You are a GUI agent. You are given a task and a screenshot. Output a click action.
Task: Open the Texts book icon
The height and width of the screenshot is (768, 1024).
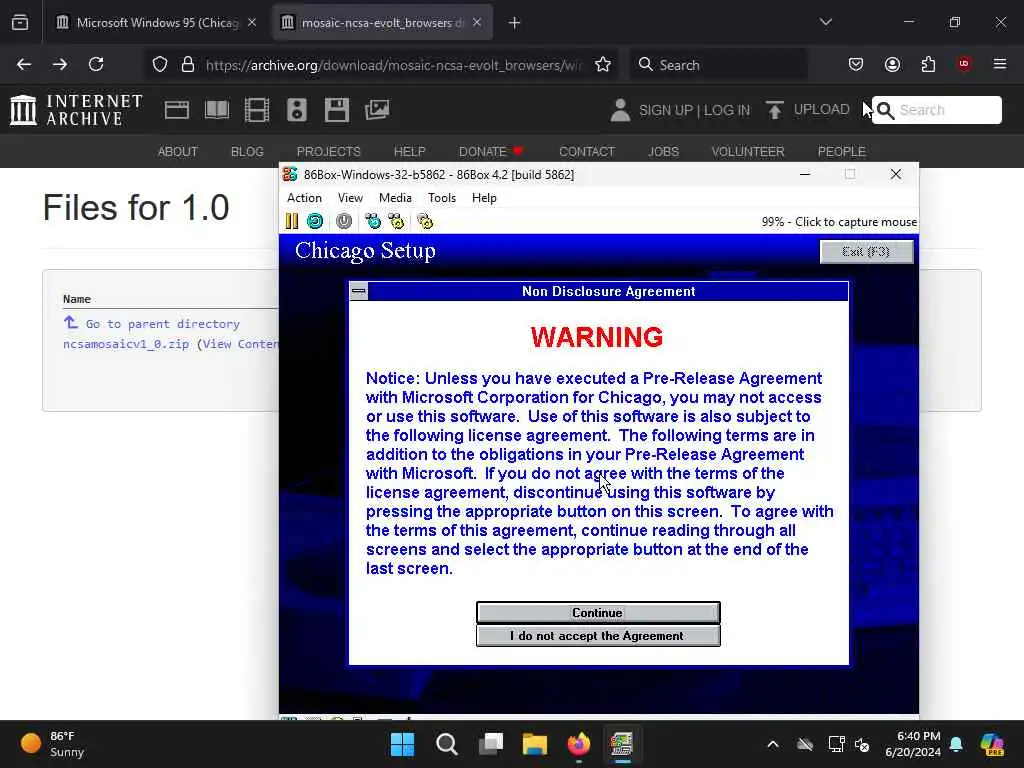coord(217,110)
